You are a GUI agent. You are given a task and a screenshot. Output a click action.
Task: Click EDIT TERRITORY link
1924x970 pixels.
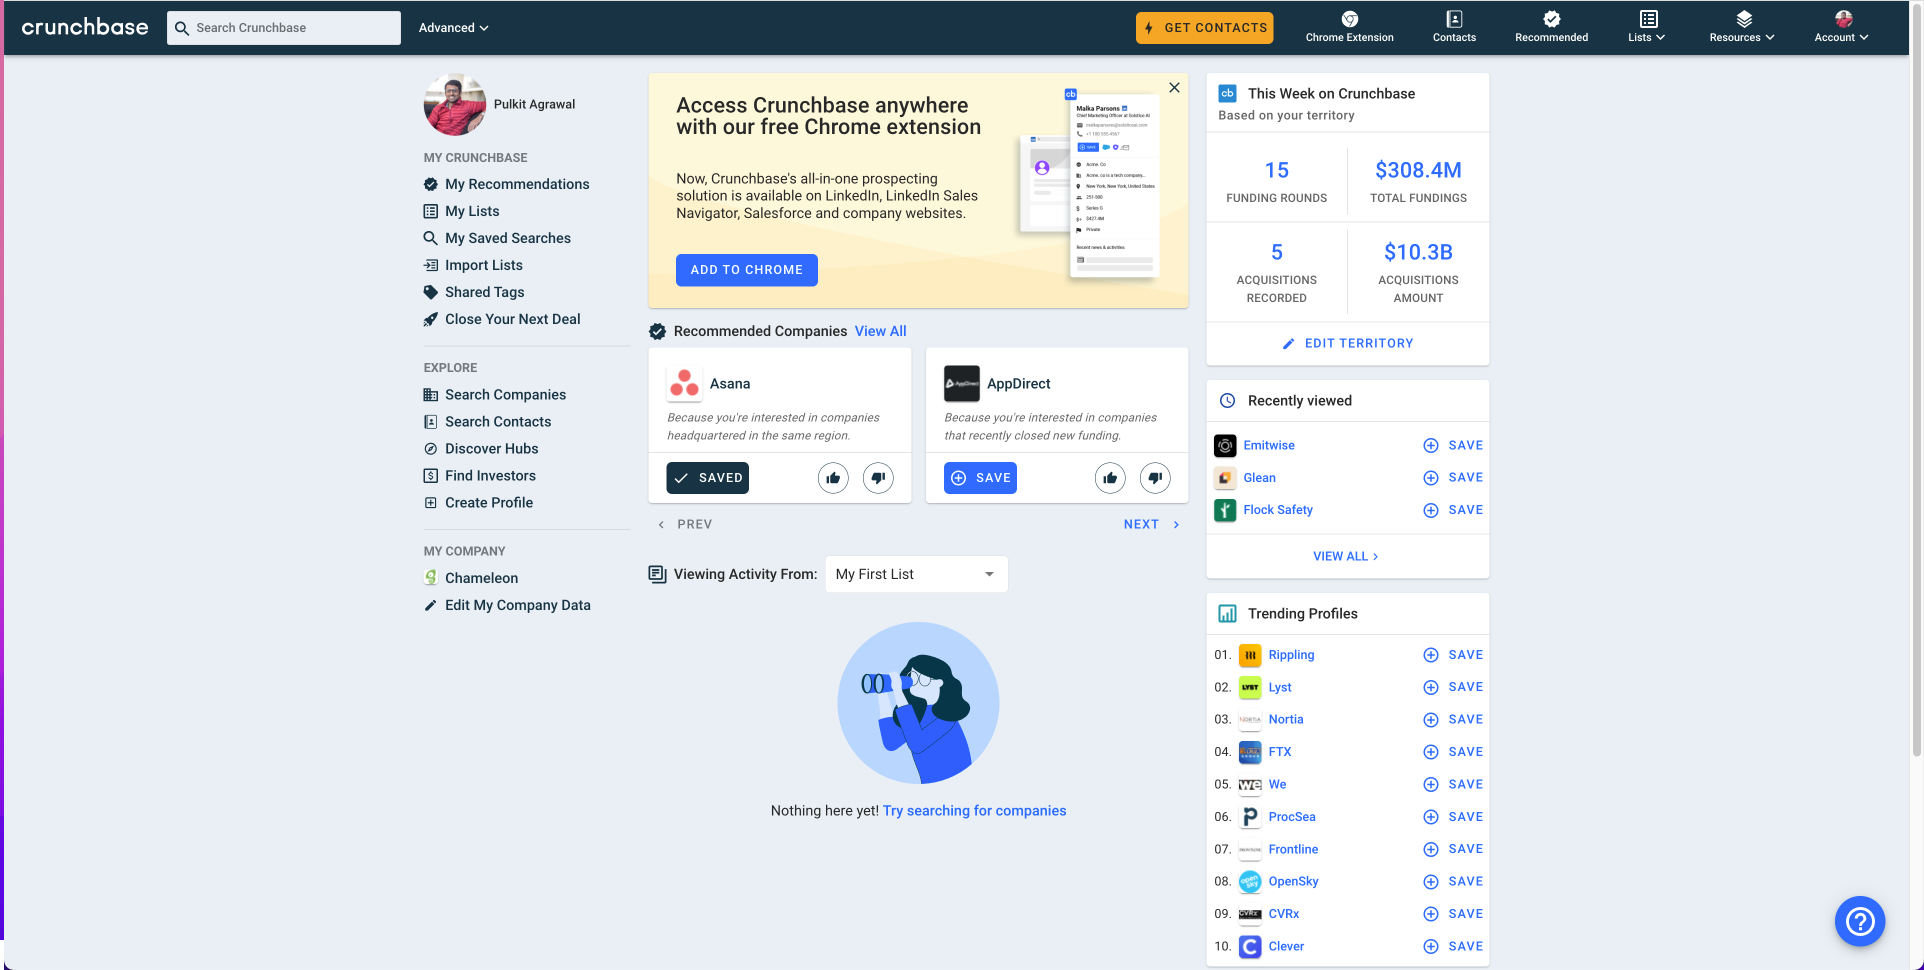pyautogui.click(x=1348, y=343)
